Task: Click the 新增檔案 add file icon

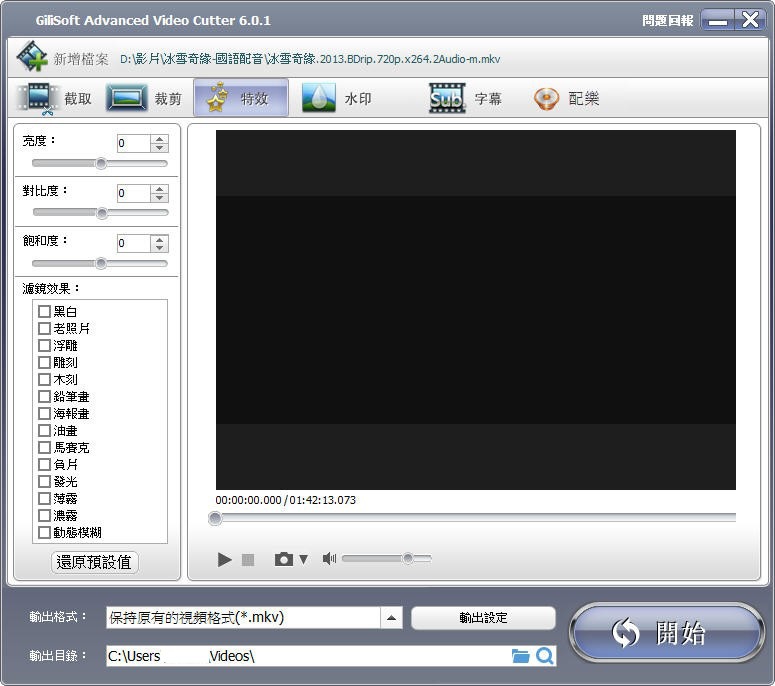Action: [32, 57]
